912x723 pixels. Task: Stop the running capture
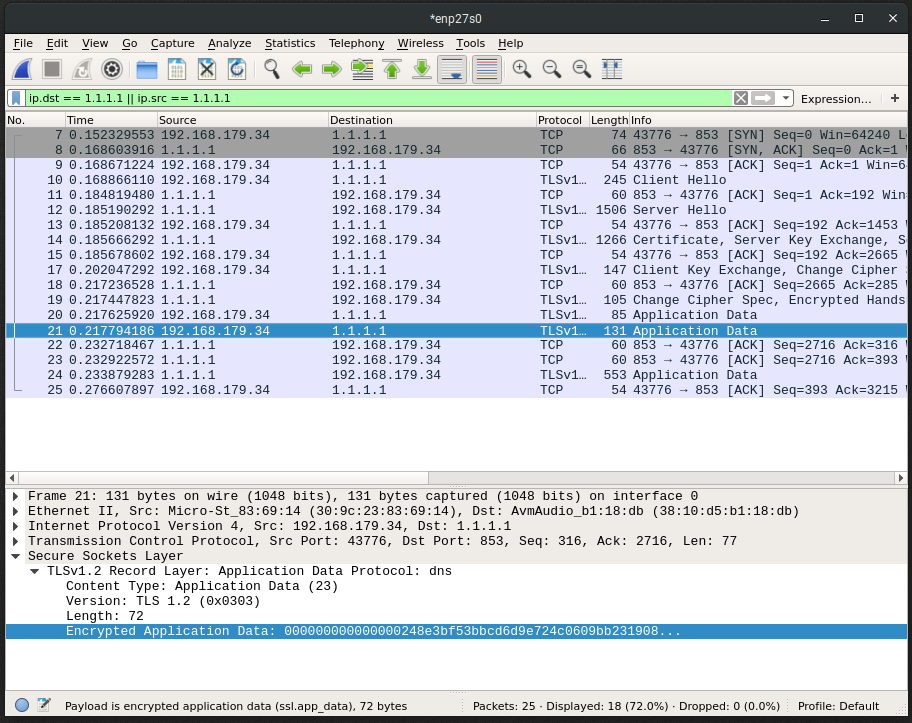(52, 69)
